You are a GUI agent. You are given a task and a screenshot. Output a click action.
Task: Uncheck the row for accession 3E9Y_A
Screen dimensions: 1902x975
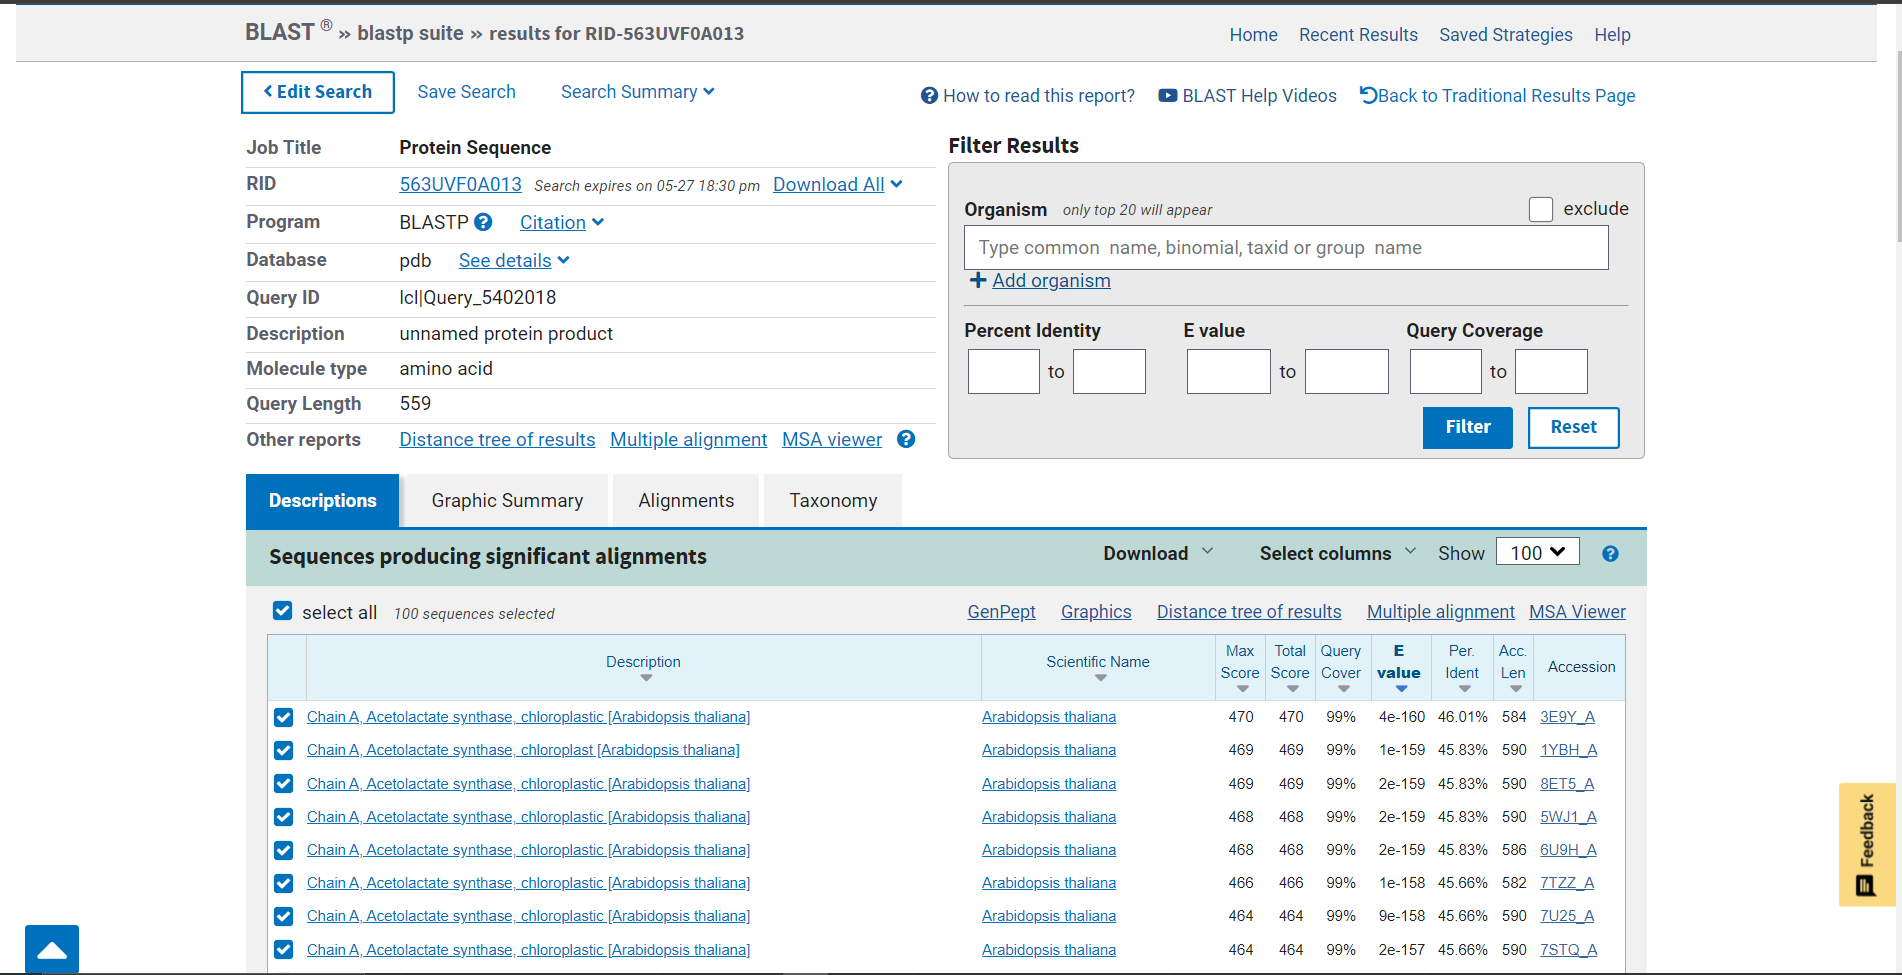pyautogui.click(x=284, y=717)
